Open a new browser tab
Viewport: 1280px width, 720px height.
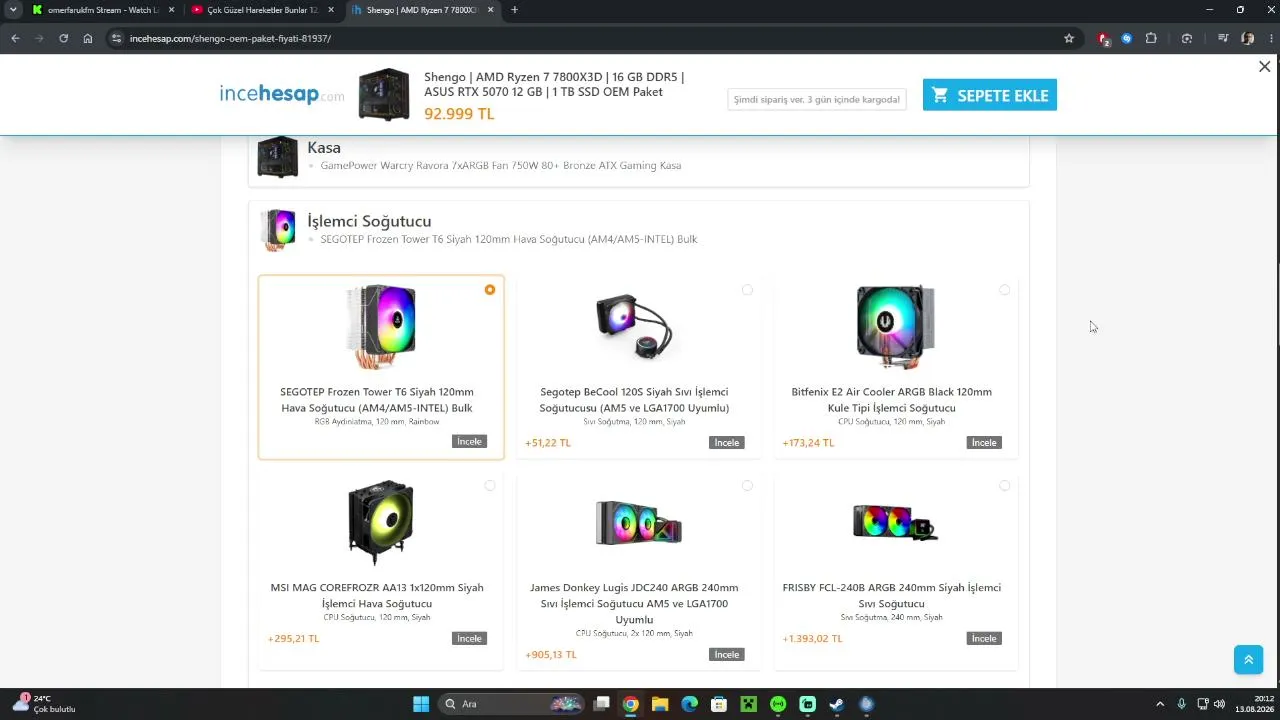pos(514,10)
